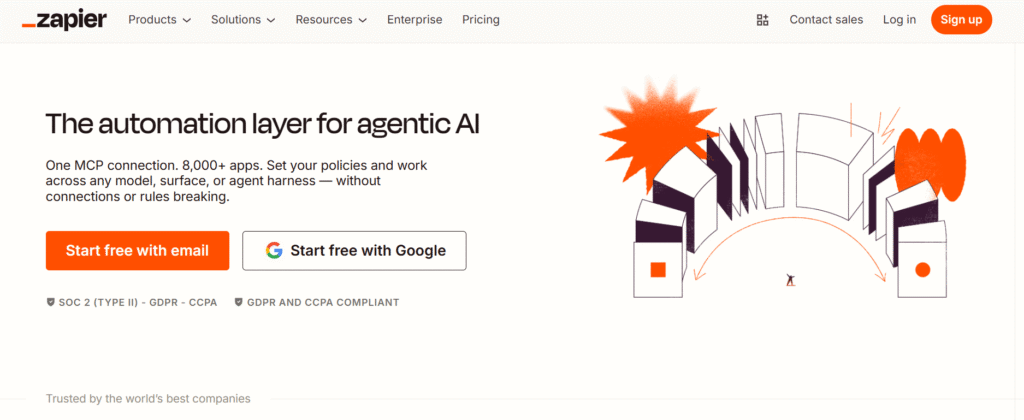Click the orange circle on the right box

point(922,269)
